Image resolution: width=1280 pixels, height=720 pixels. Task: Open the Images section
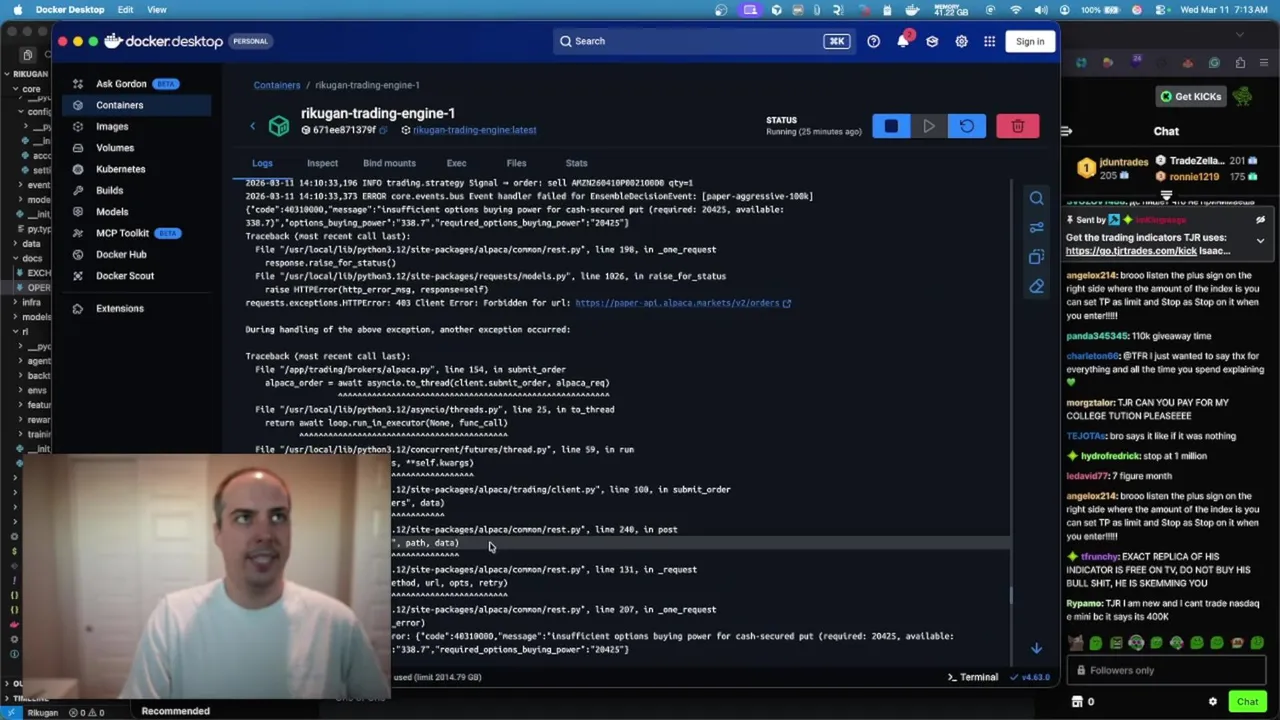click(136, 126)
